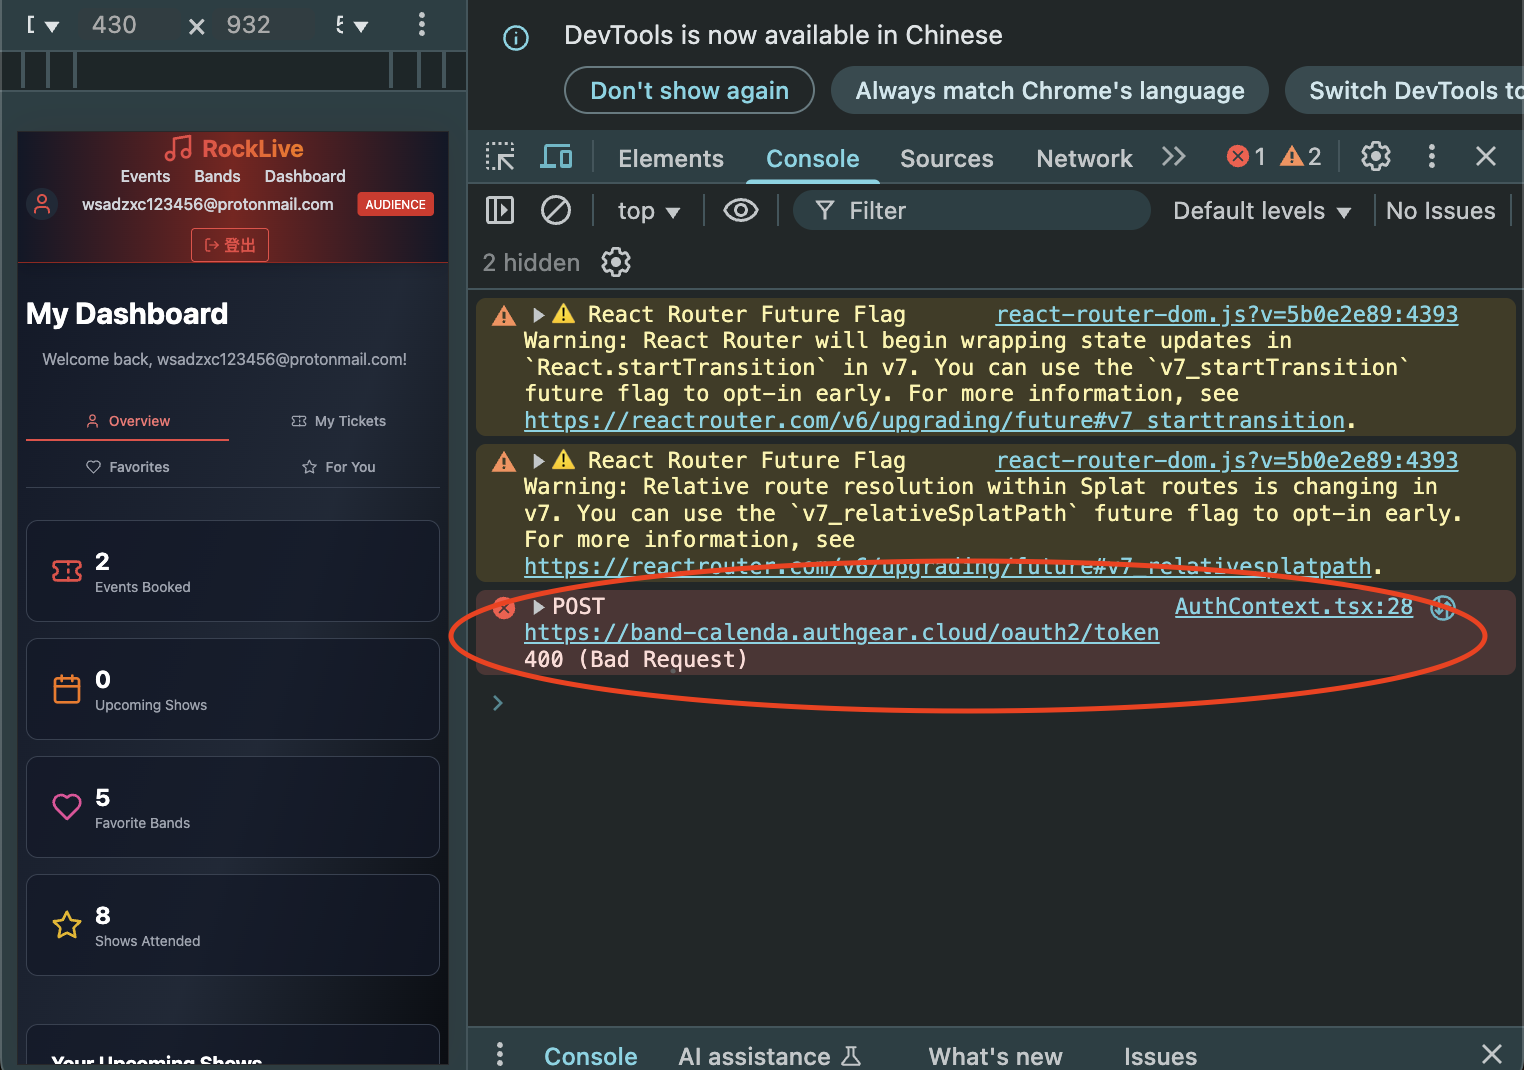1524x1070 pixels.
Task: Switch to the Console tab
Action: point(813,158)
